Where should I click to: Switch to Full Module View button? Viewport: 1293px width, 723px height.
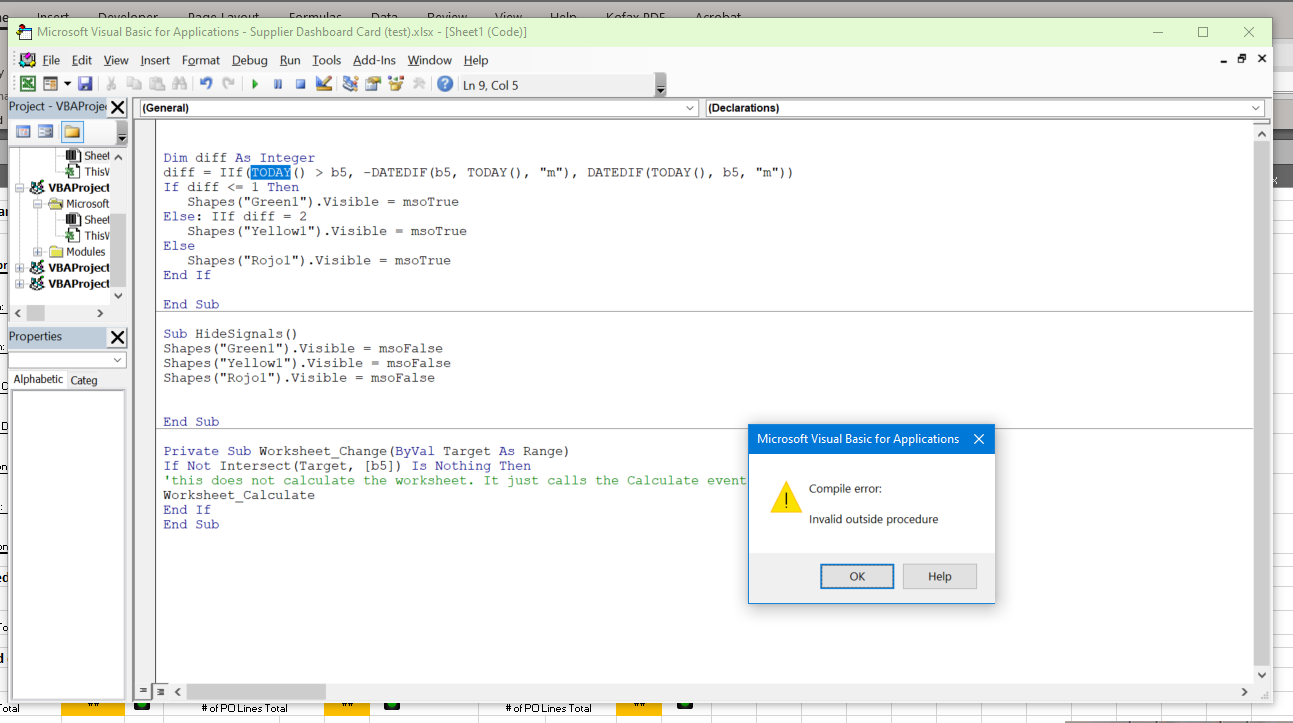(161, 691)
